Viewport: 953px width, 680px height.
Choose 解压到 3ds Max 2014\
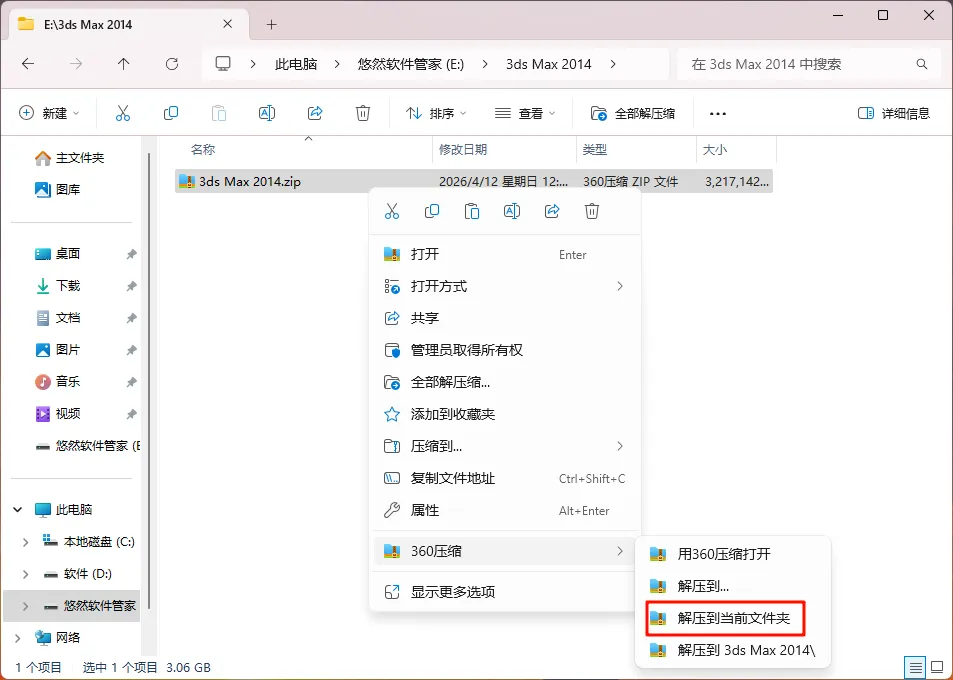(732, 650)
